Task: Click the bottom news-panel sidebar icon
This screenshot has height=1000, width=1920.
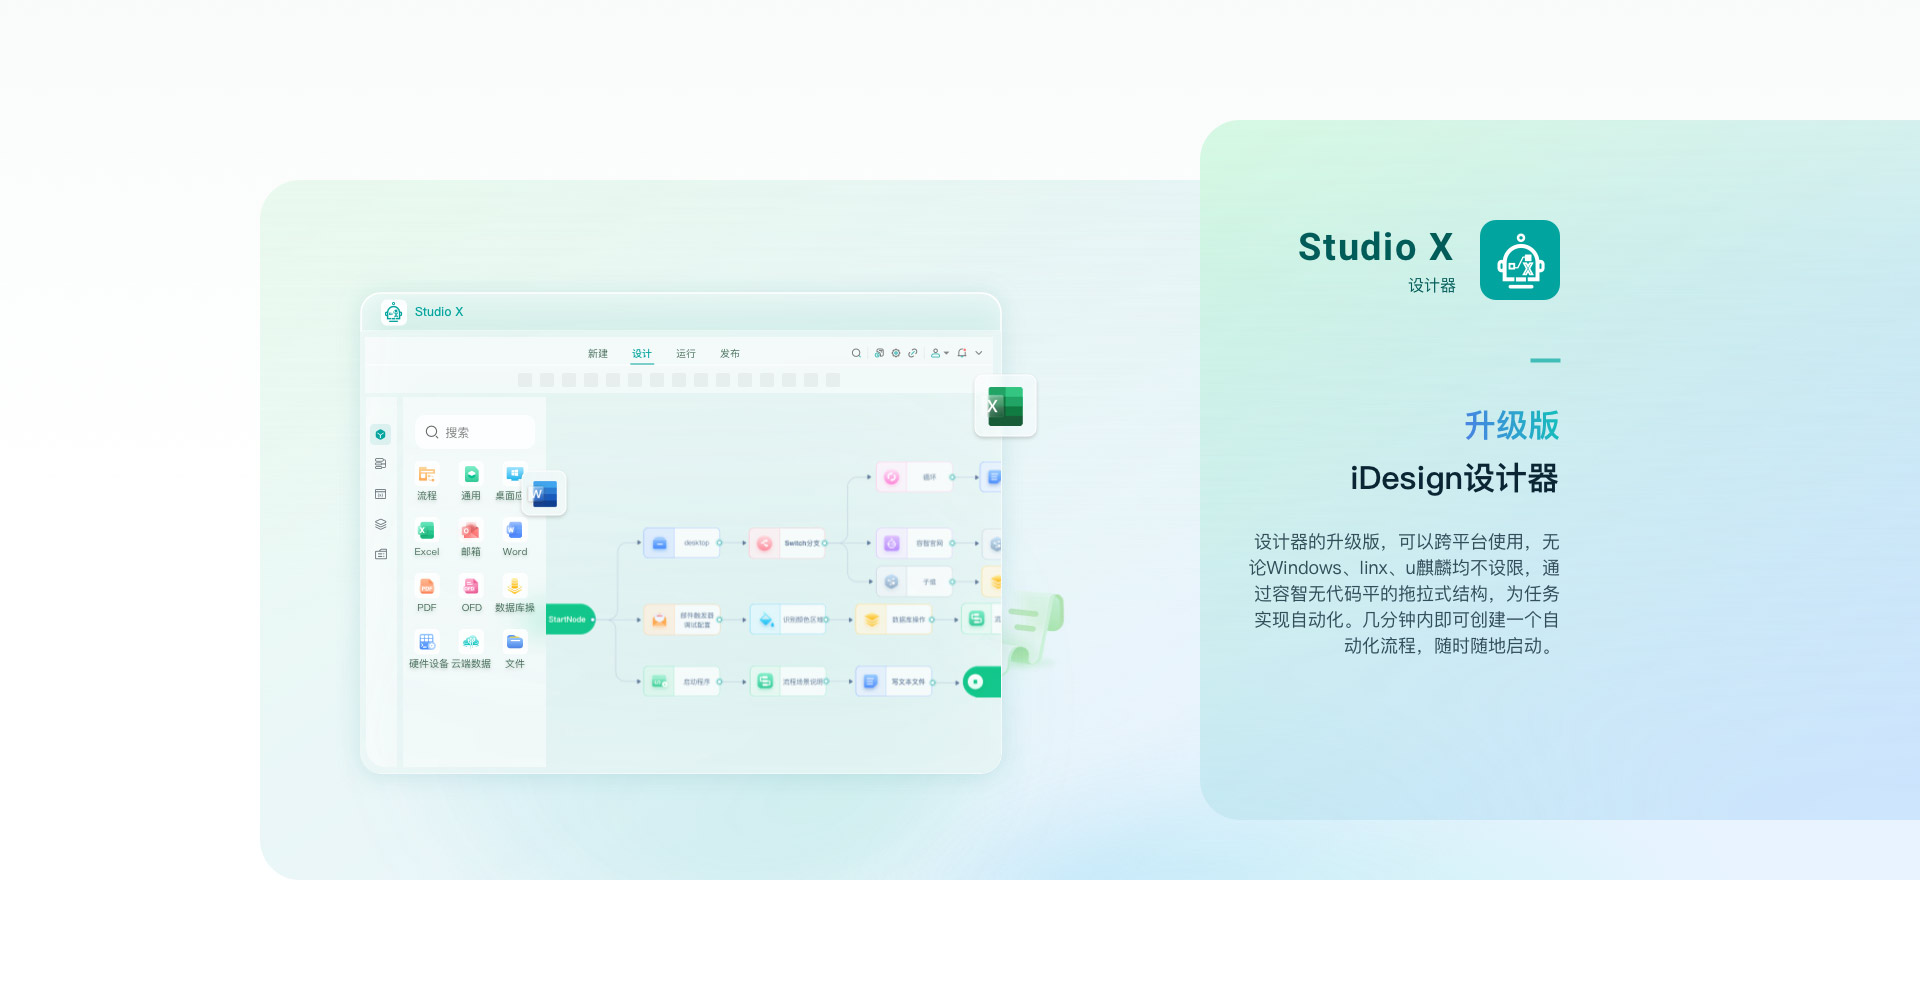Action: [380, 554]
